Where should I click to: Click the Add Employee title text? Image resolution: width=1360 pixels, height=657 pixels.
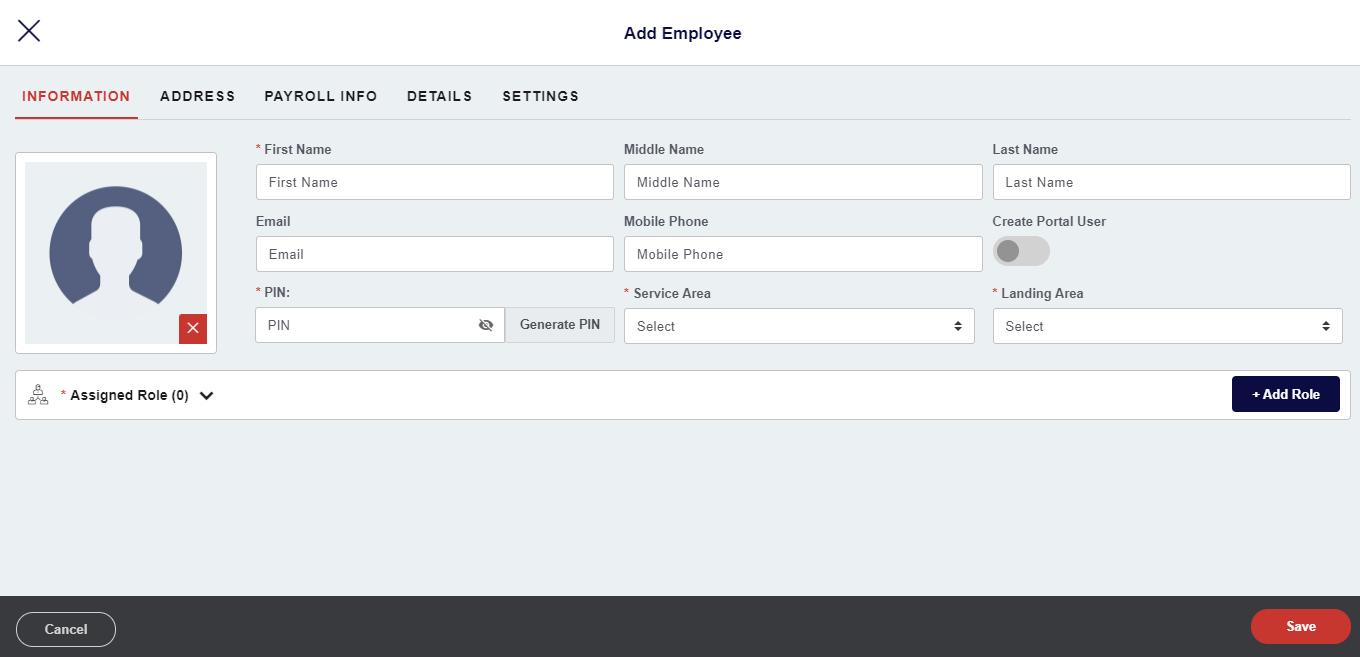(683, 33)
